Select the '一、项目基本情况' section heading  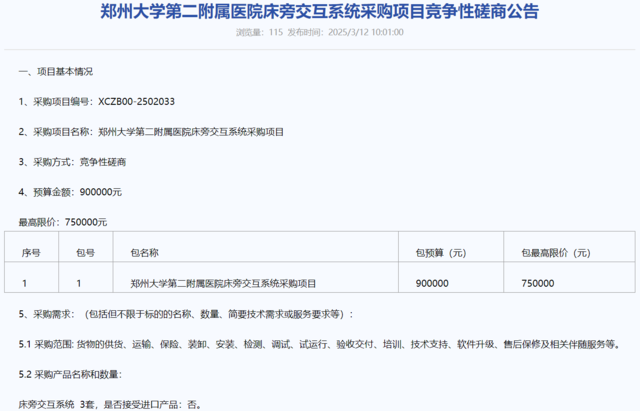coord(56,72)
